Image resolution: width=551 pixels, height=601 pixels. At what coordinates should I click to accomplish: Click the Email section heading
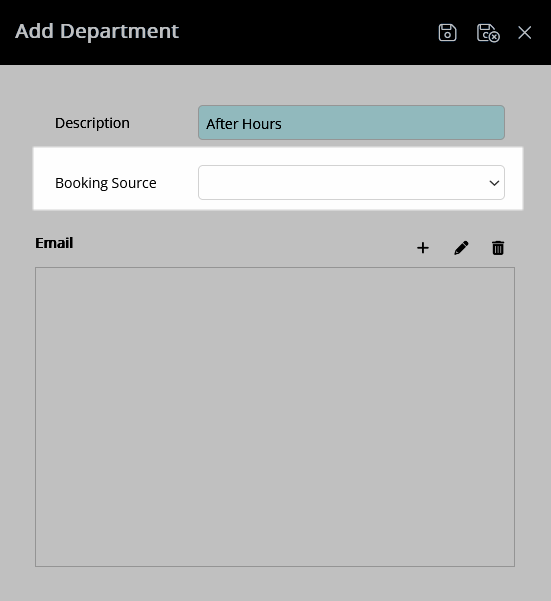point(54,243)
